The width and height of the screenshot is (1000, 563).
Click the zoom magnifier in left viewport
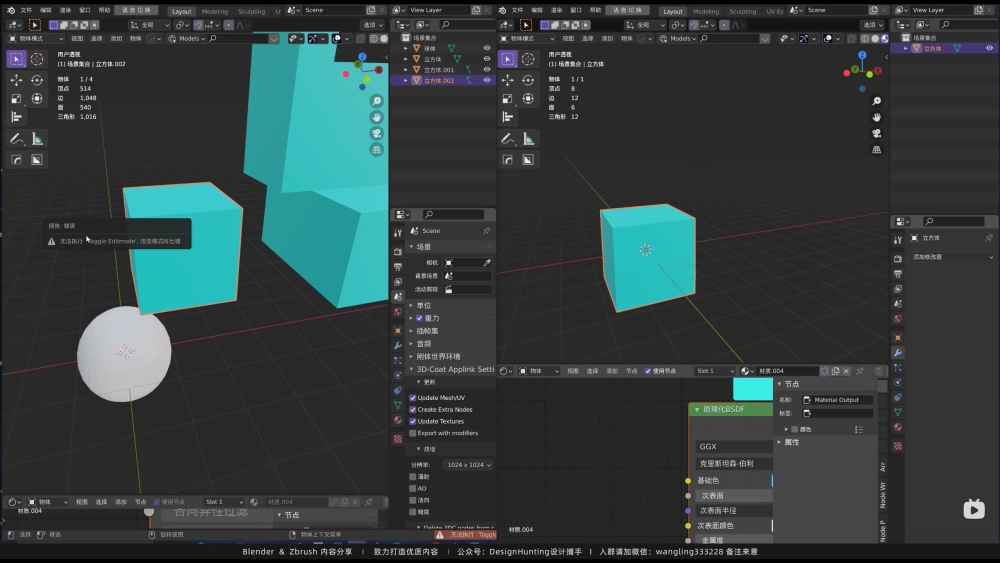click(x=376, y=101)
